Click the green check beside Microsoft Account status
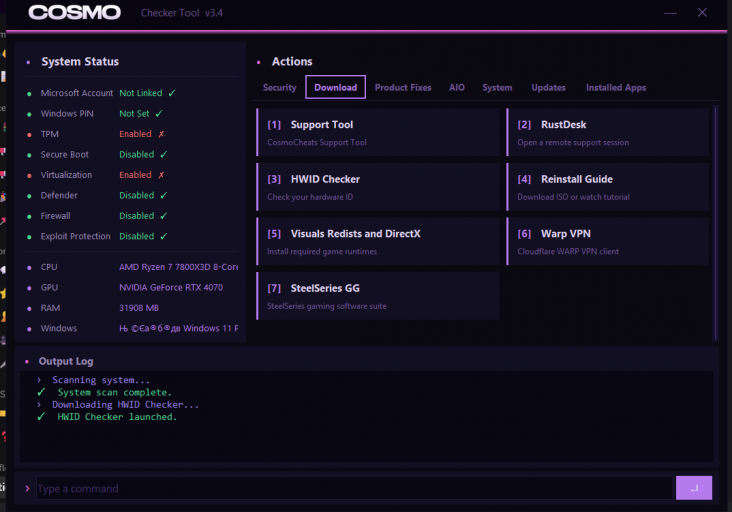Image resolution: width=732 pixels, height=512 pixels. tap(172, 93)
